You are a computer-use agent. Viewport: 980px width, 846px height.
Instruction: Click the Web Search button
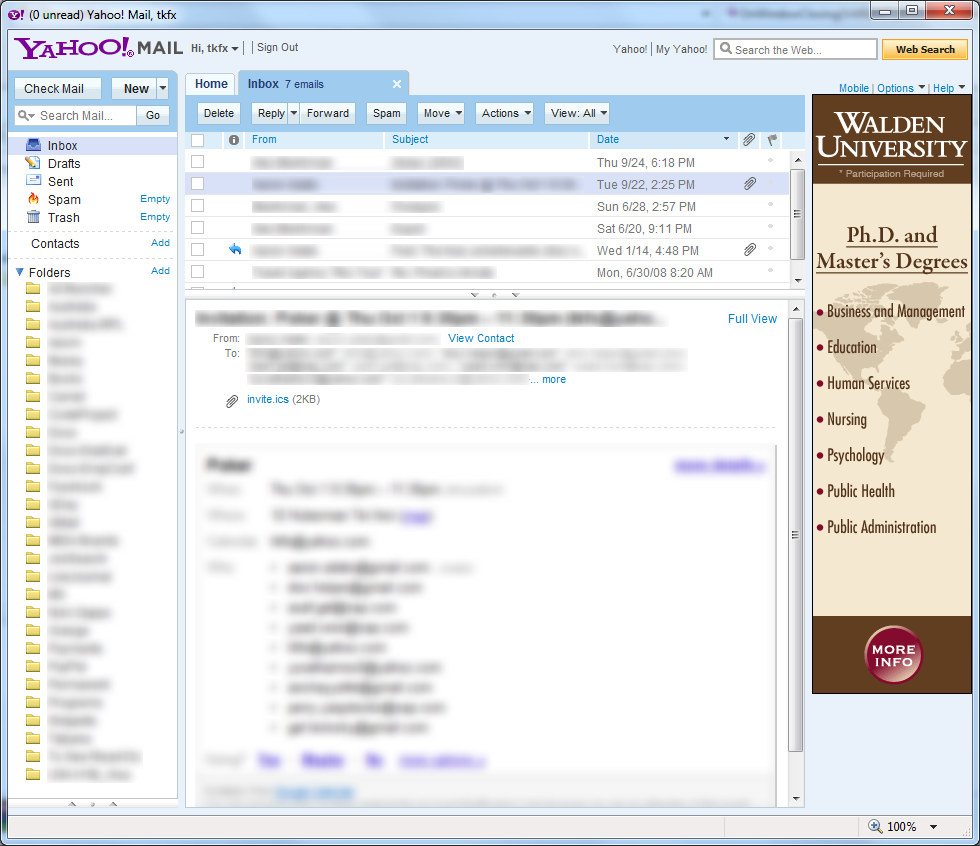tap(924, 49)
